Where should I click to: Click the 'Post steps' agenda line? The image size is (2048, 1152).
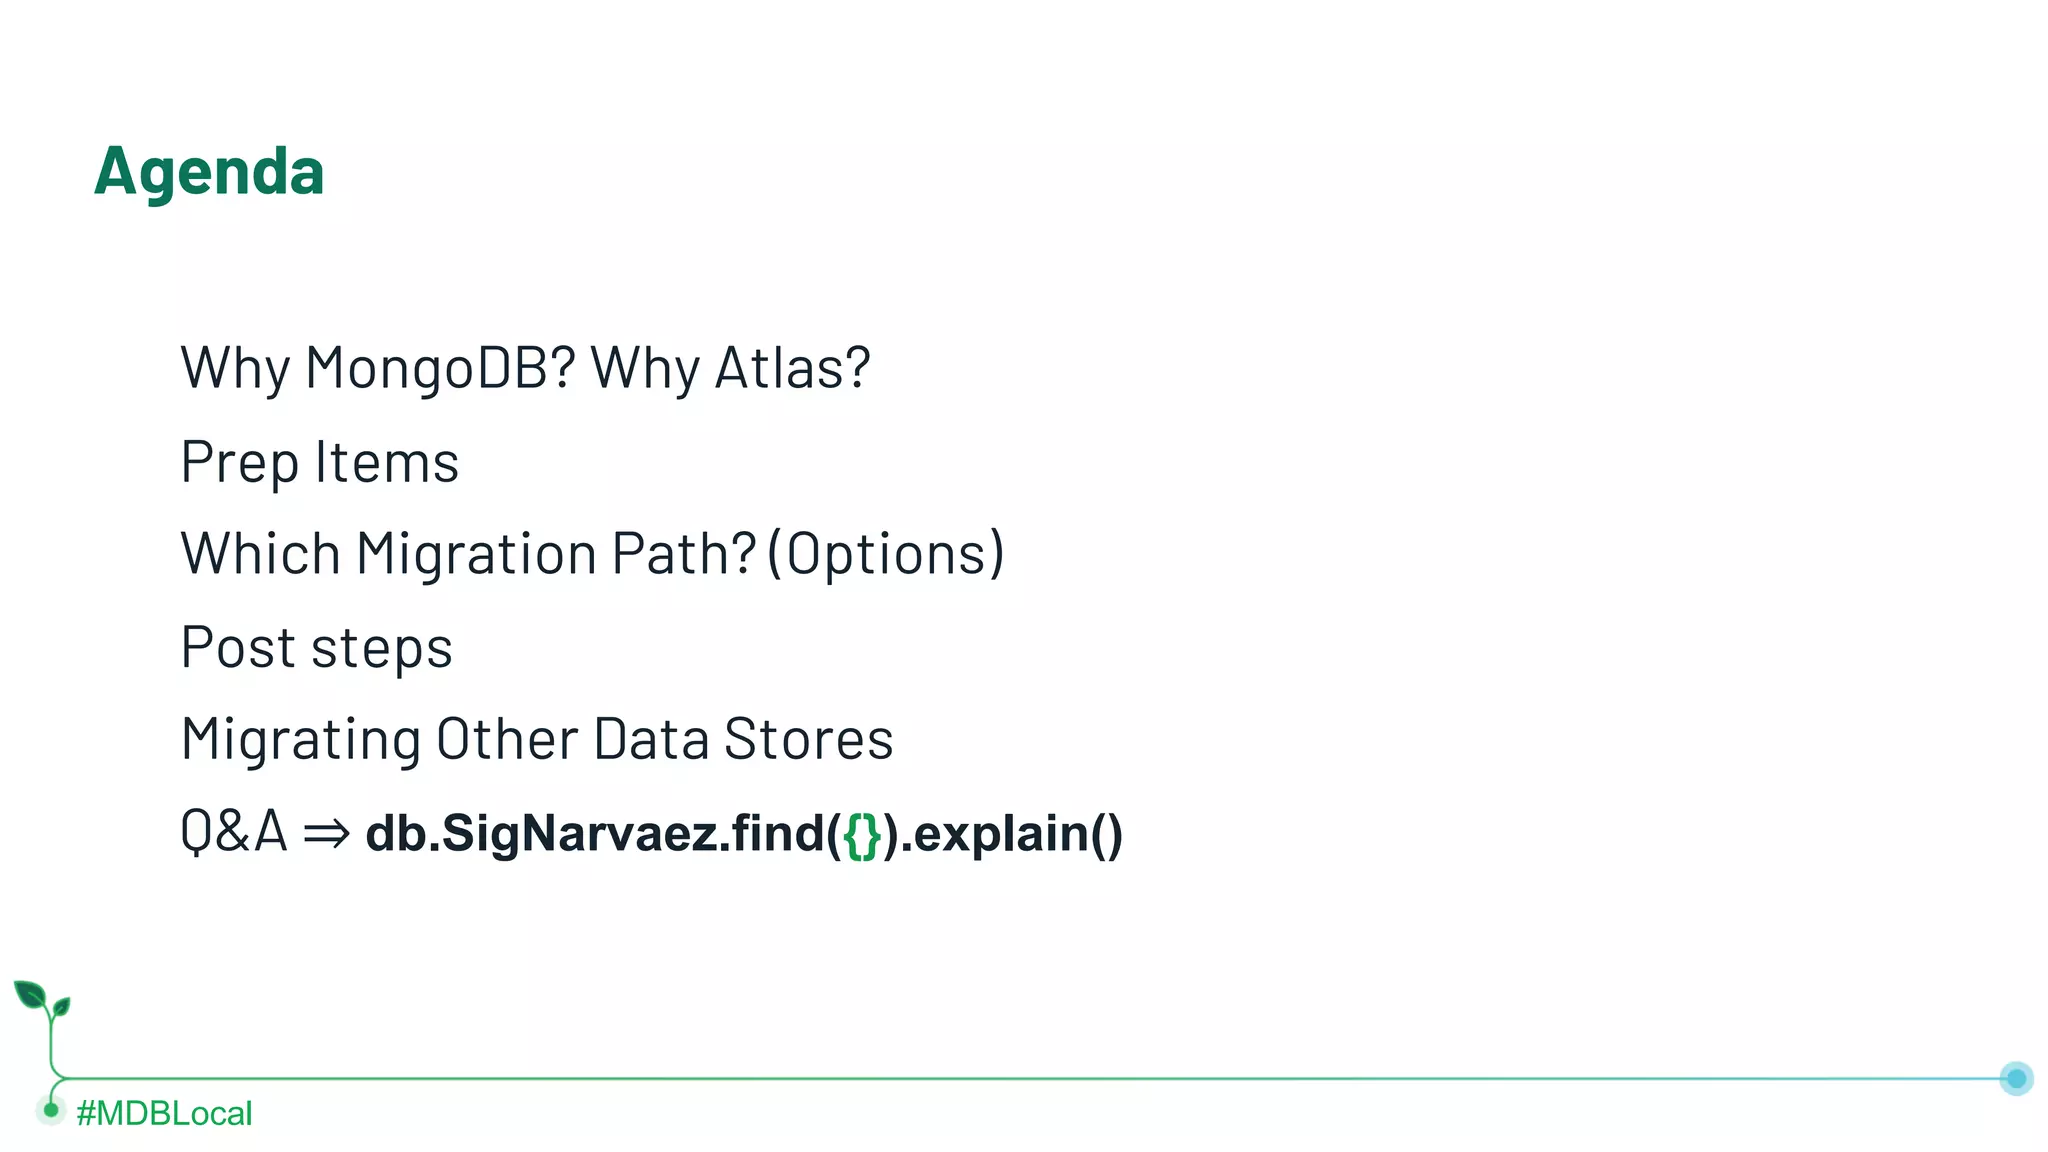(x=316, y=647)
